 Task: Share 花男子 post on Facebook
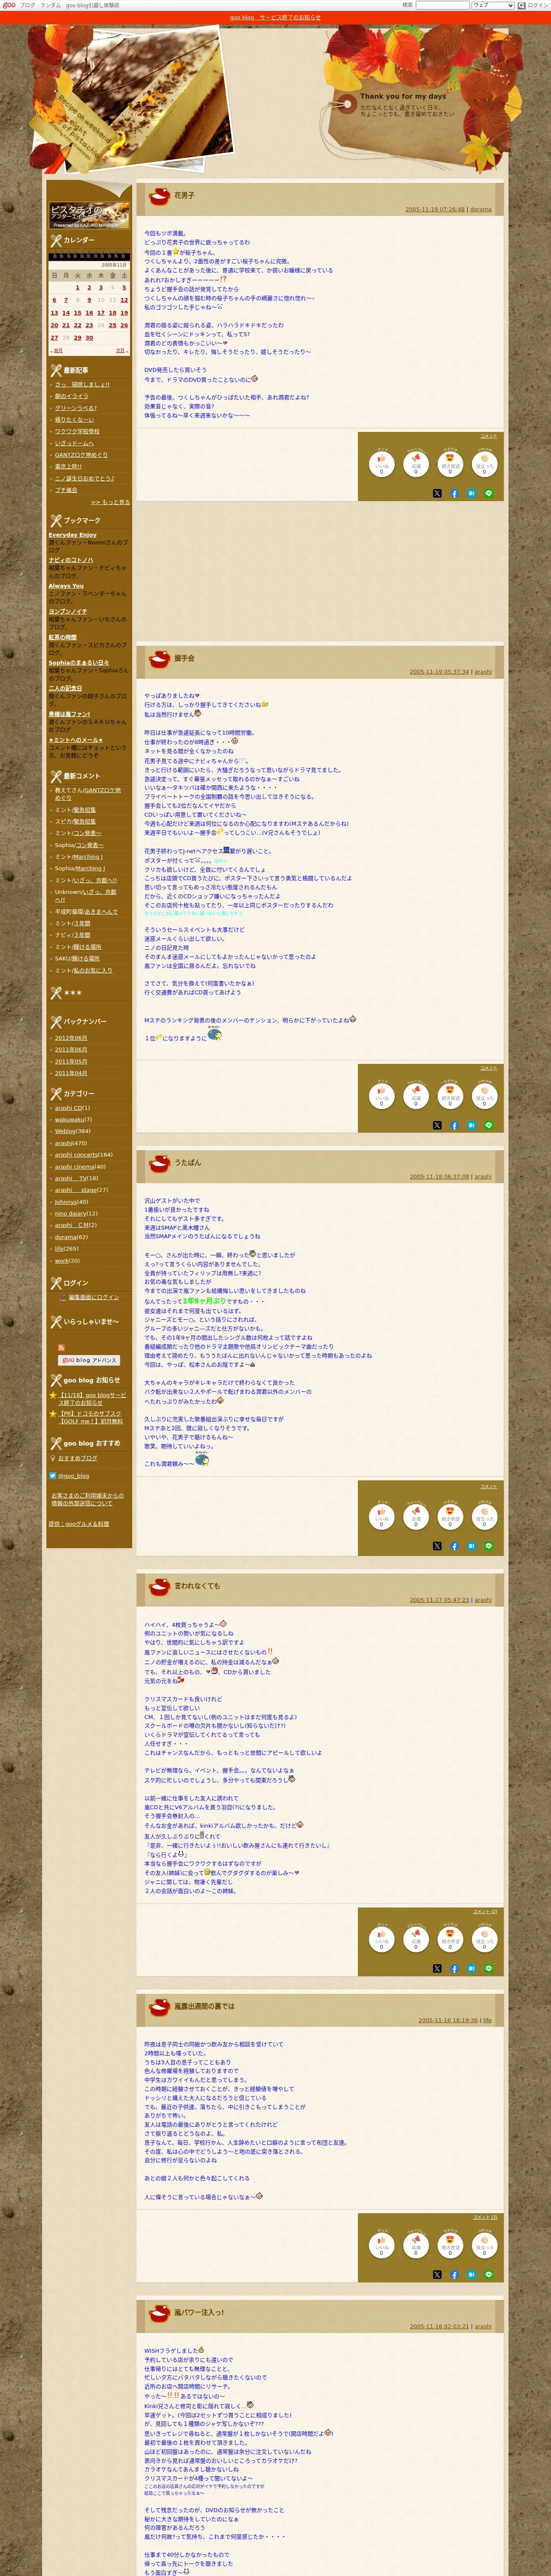pos(454,493)
